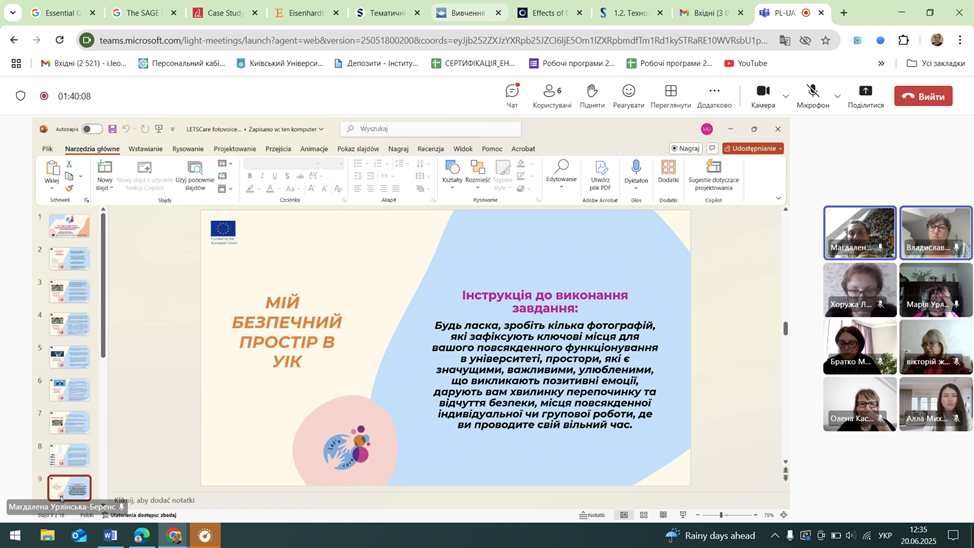The height and width of the screenshot is (548, 974).
Task: Click the PowerPoint zoom slider
Action: [x=721, y=515]
